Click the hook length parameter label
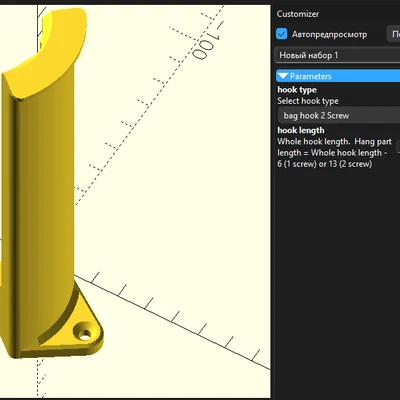This screenshot has height=400, width=400. click(x=301, y=130)
